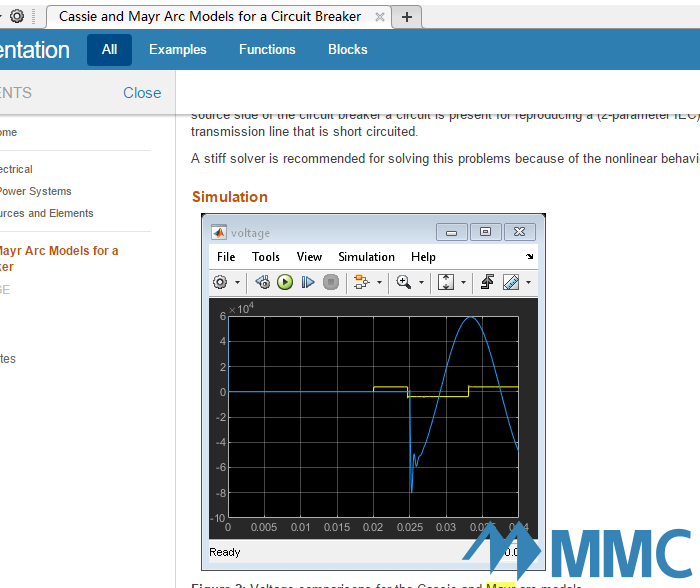Click the Electrical sidebar link
This screenshot has width=700, height=588.
(16, 169)
